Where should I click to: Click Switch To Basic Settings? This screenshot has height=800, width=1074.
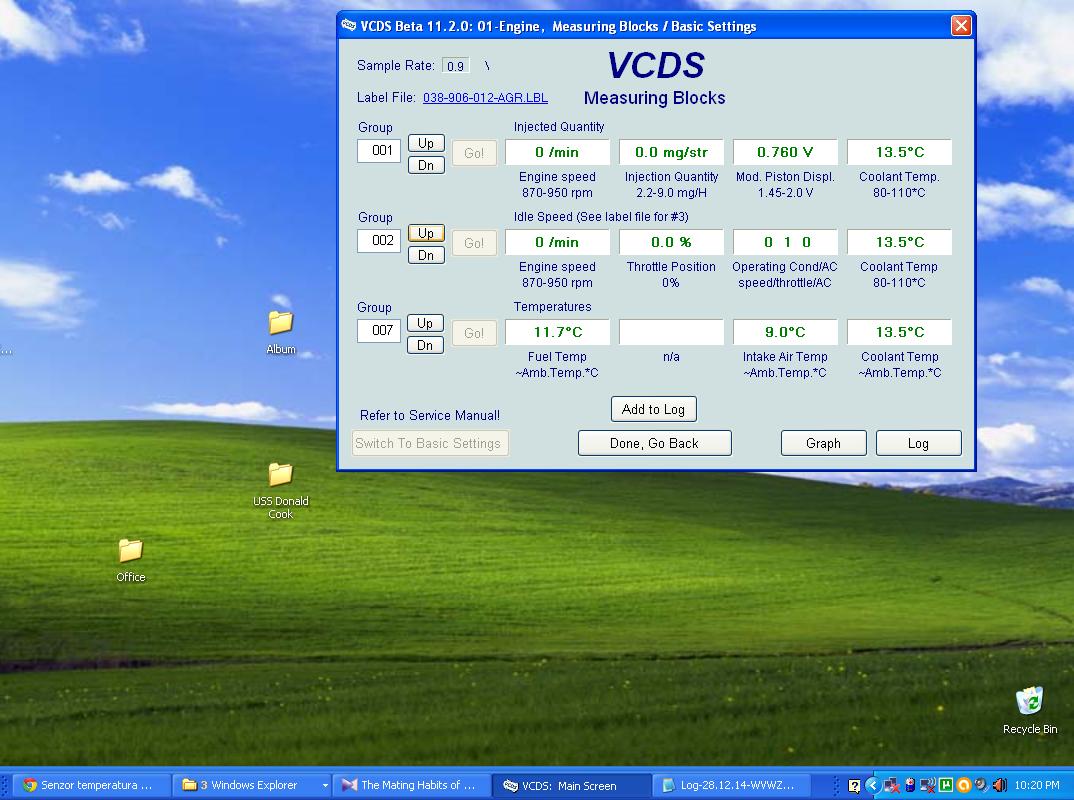pos(430,443)
